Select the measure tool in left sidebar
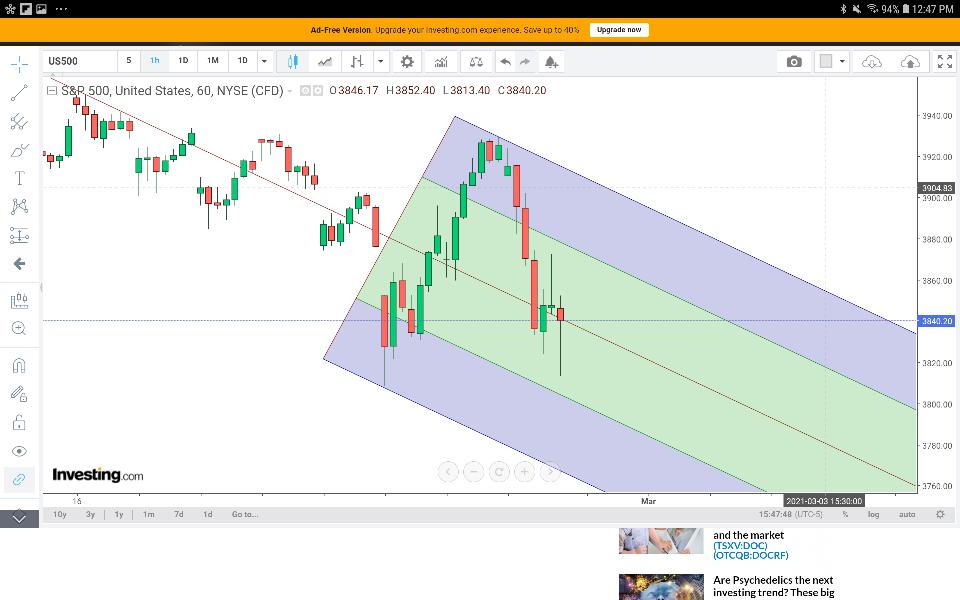 19,301
